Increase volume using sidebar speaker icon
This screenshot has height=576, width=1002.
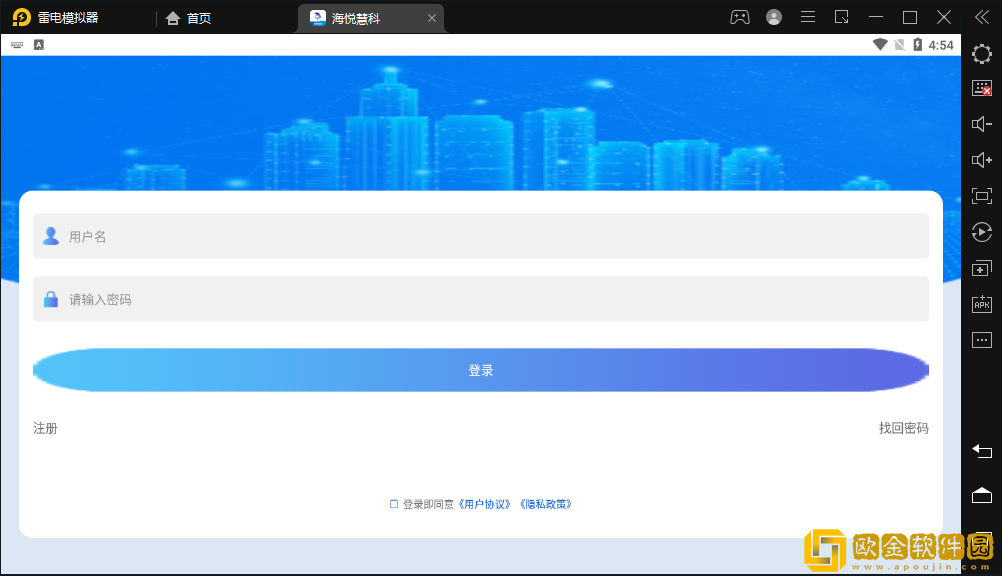tap(981, 160)
